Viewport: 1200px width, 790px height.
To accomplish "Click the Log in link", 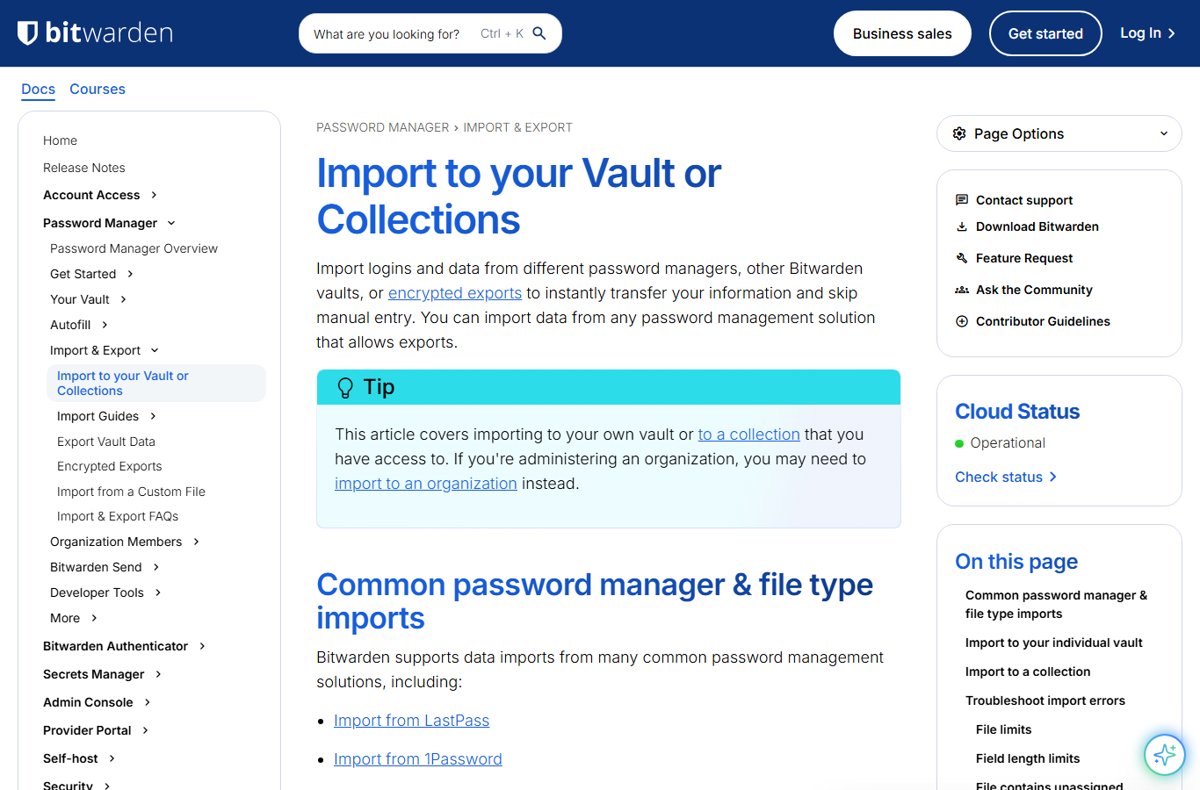I will click(x=1148, y=33).
